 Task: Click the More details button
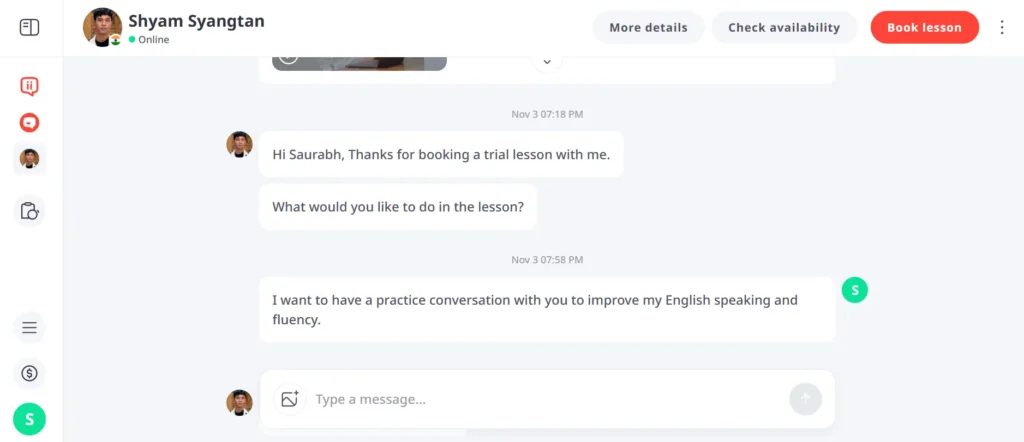point(648,28)
